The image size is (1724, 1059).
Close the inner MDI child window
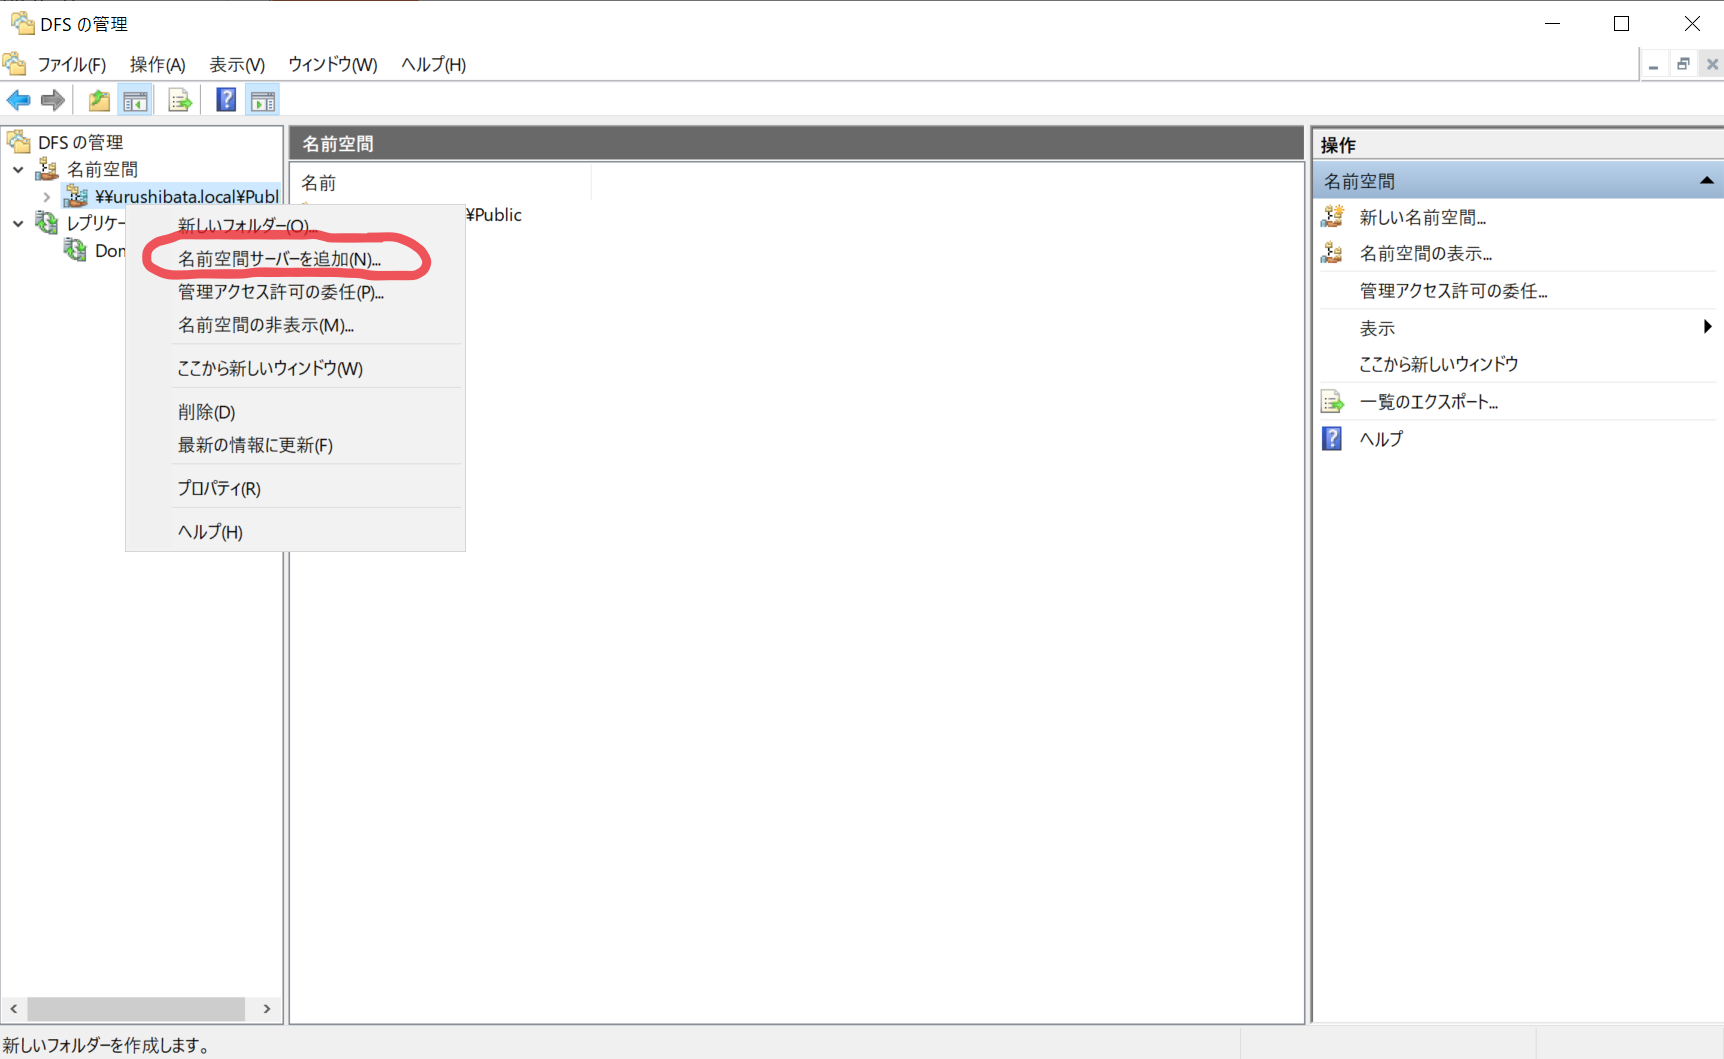pyautogui.click(x=1712, y=64)
